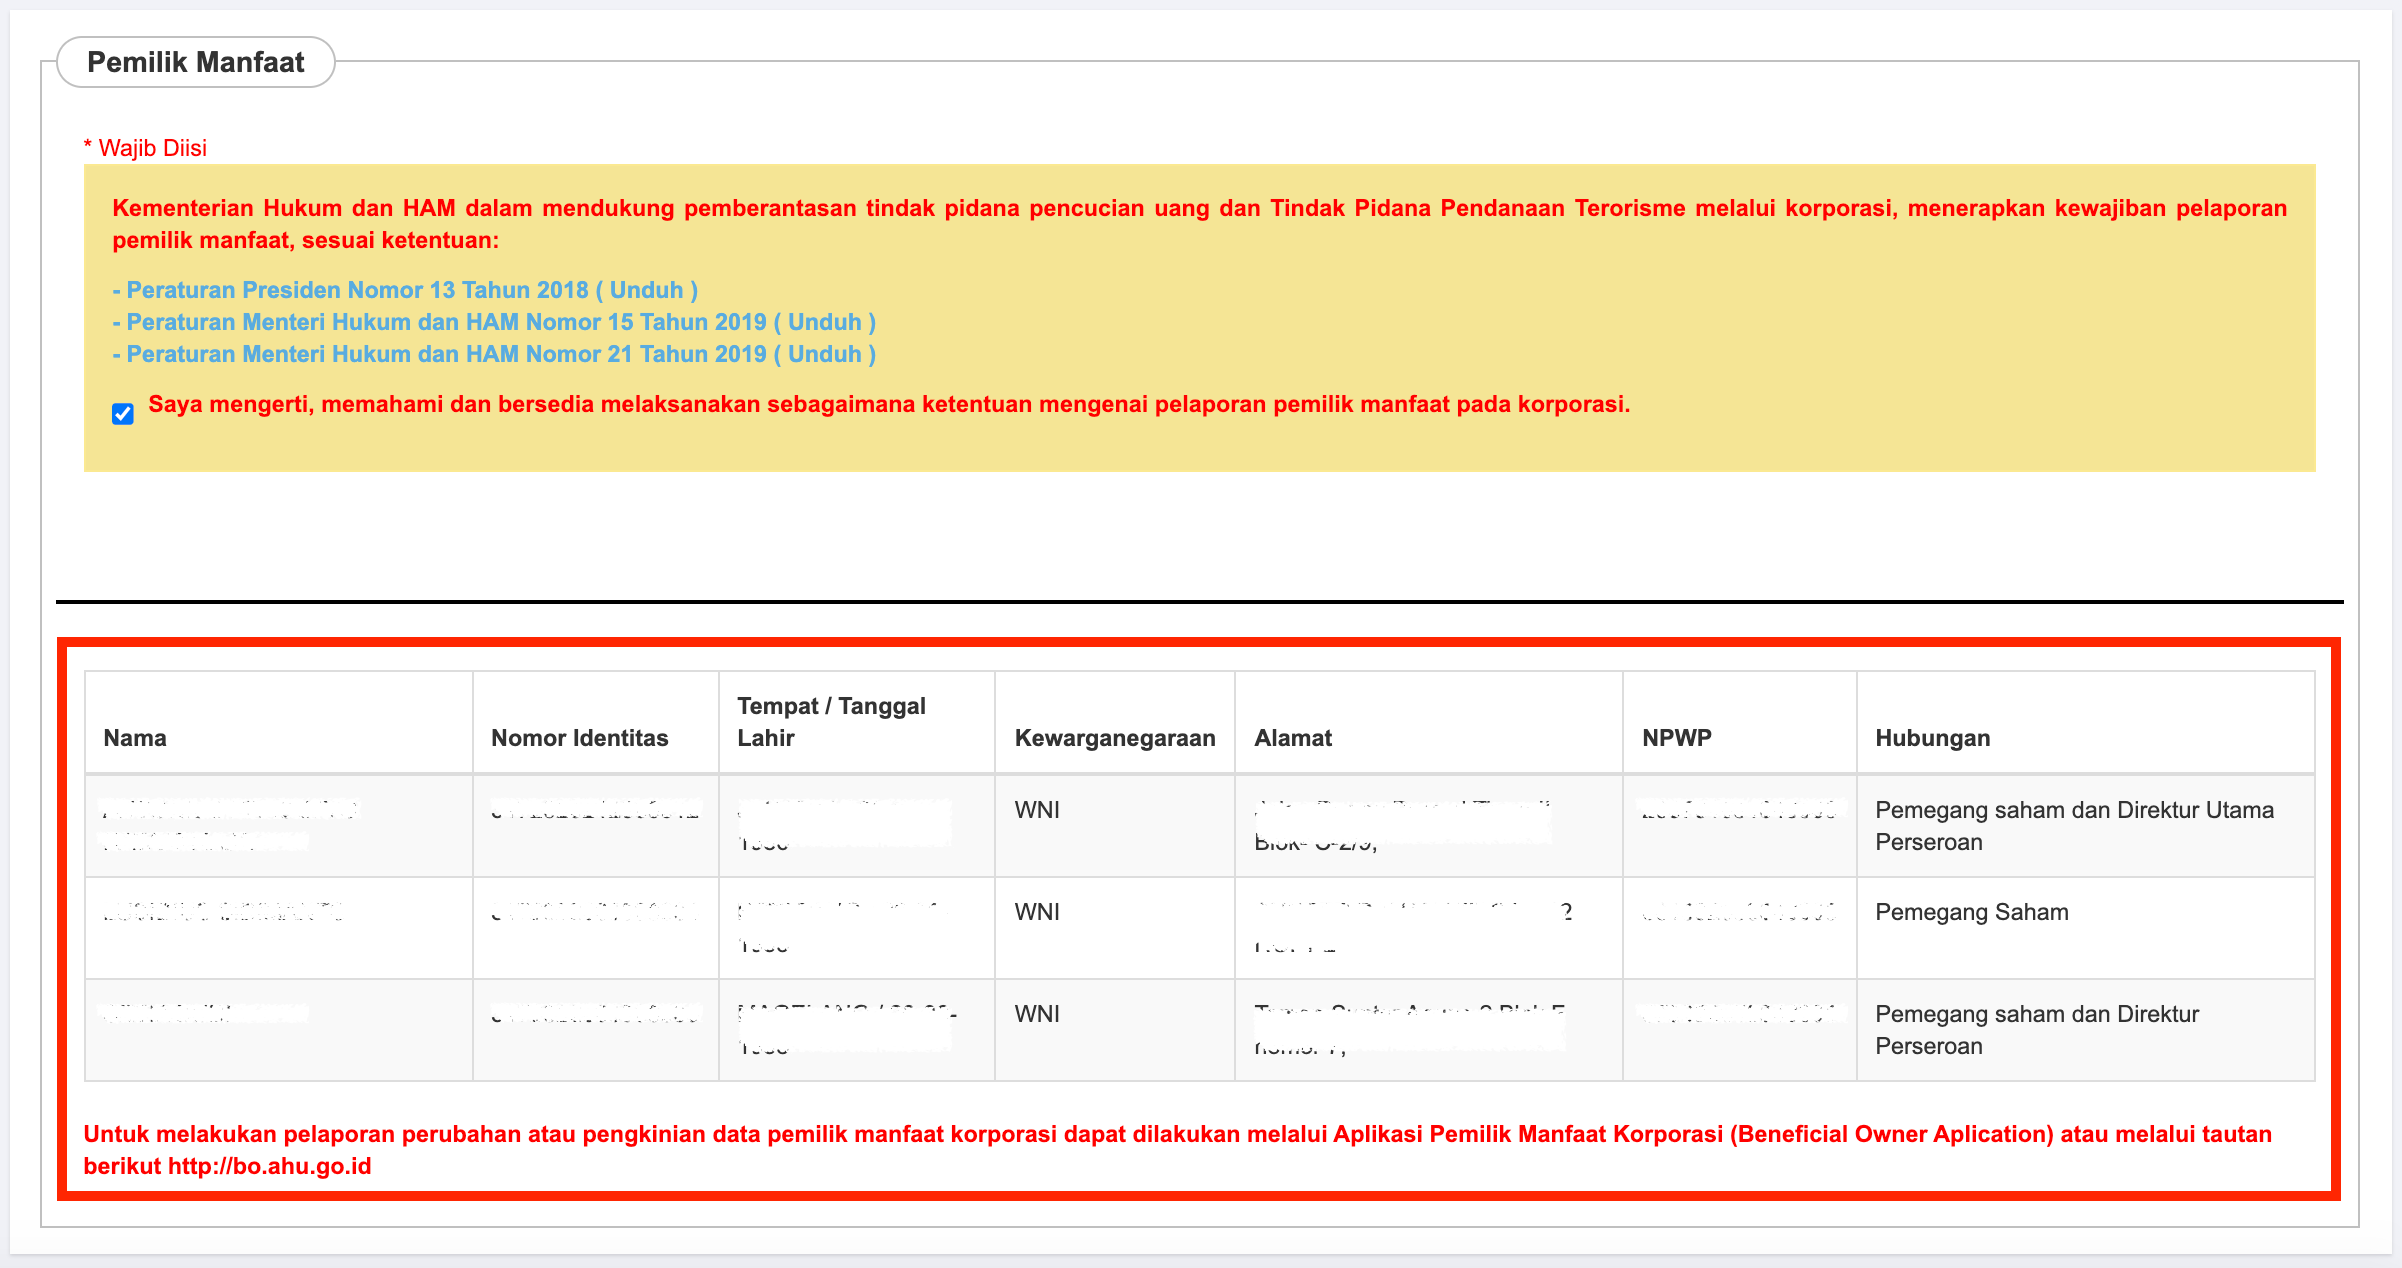Click the Wajib Diisi required notice

[x=146, y=148]
